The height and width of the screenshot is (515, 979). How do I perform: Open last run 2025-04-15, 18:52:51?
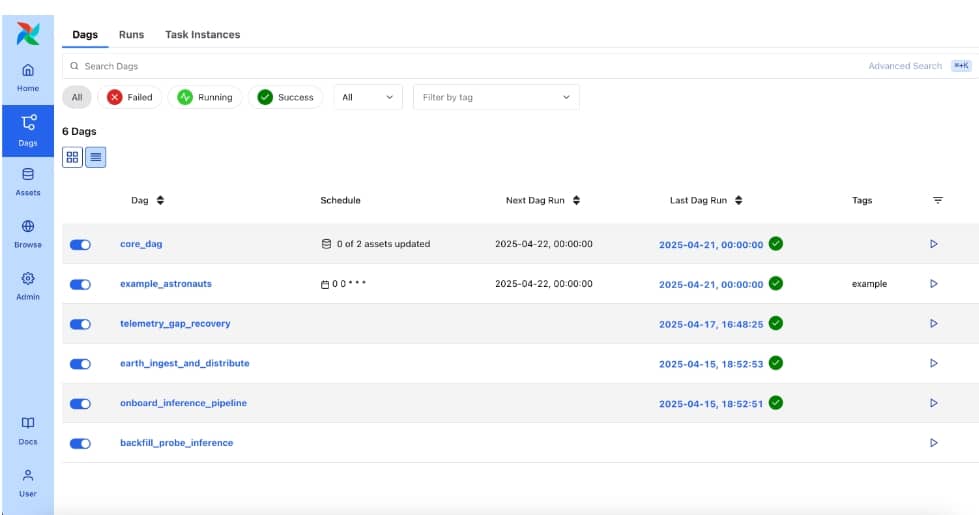(711, 404)
